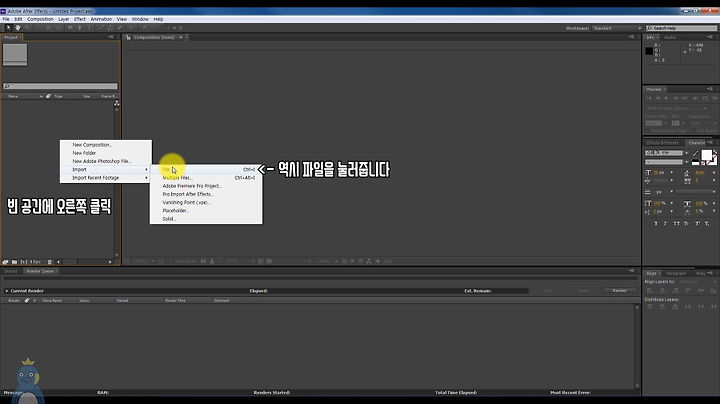Viewport: 720px width, 404px height.
Task: Click the Search Help field
Action: (x=681, y=28)
